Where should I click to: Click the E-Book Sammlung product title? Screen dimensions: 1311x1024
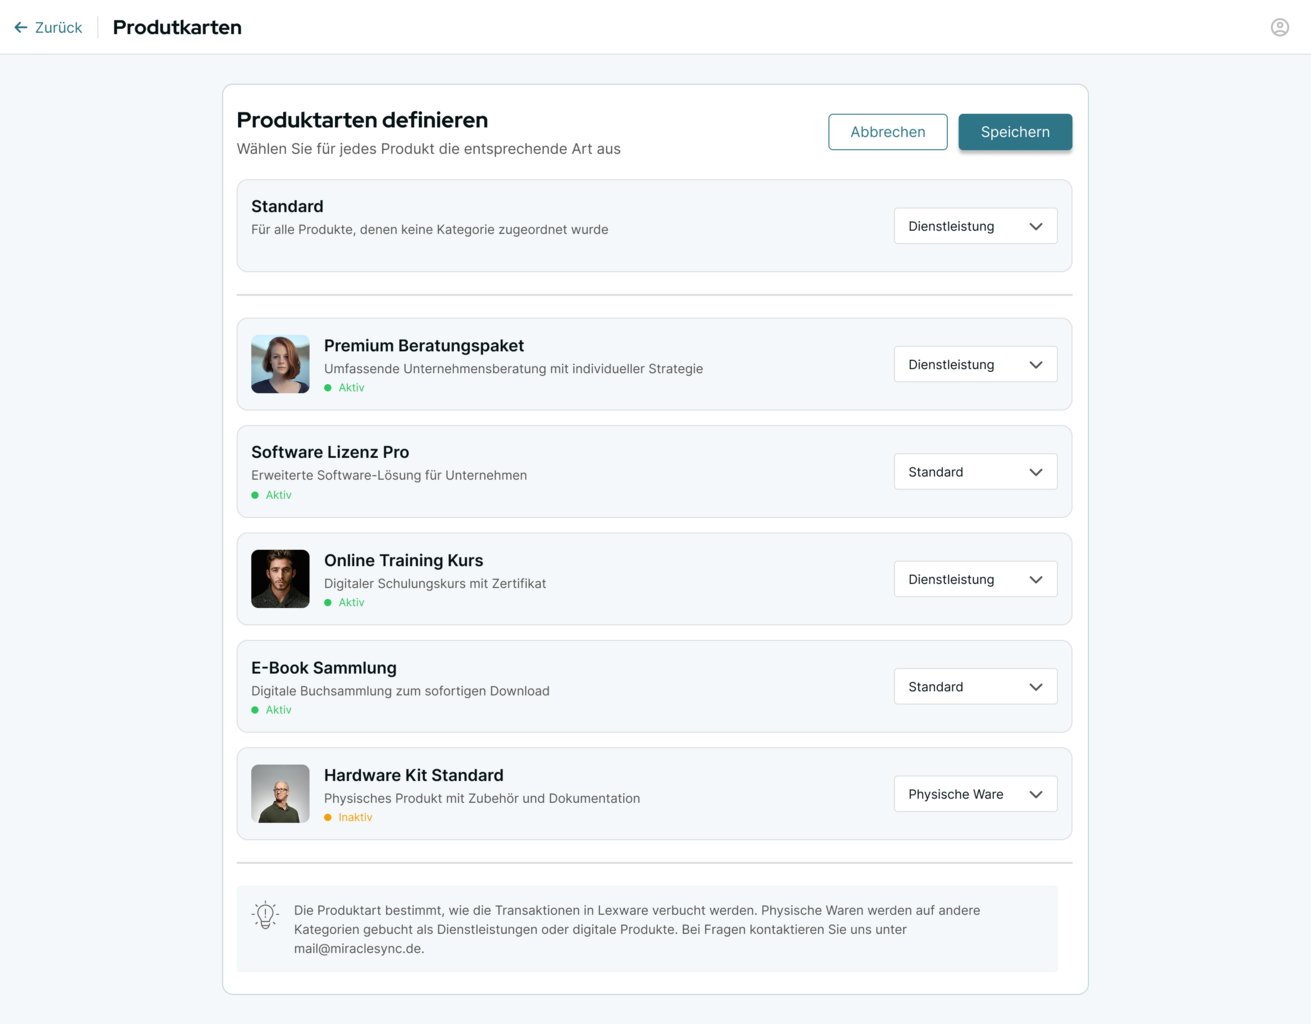coord(324,668)
